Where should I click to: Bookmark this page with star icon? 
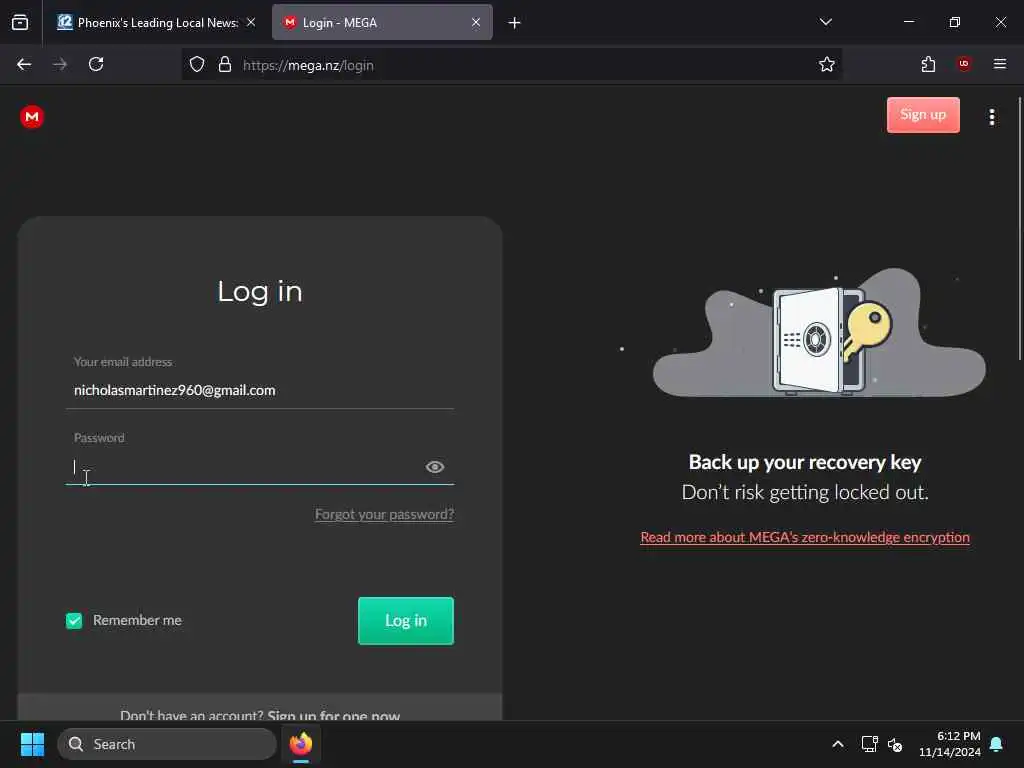826,65
